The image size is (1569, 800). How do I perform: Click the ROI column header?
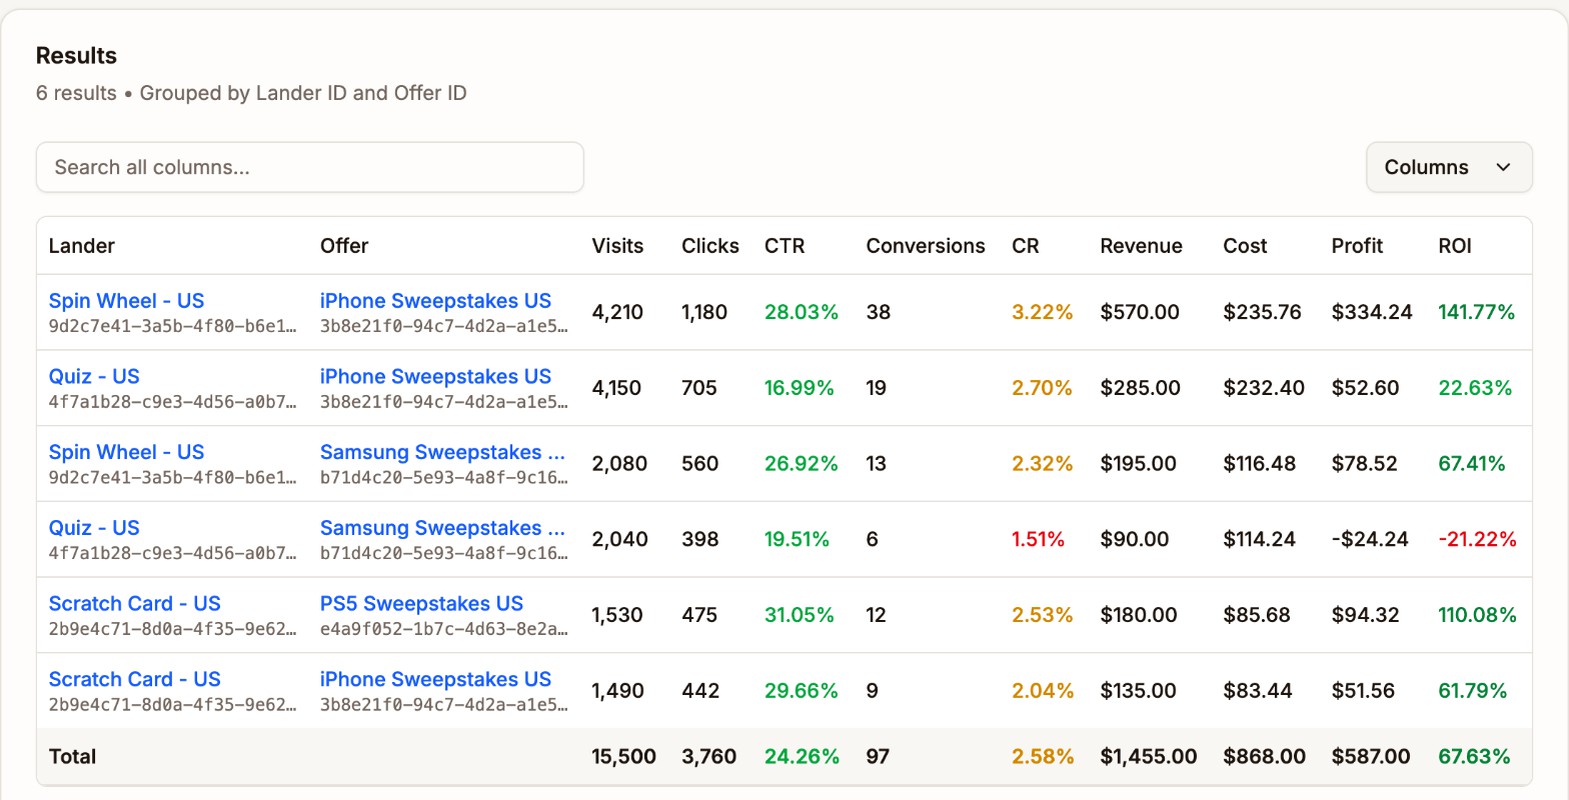click(x=1454, y=246)
